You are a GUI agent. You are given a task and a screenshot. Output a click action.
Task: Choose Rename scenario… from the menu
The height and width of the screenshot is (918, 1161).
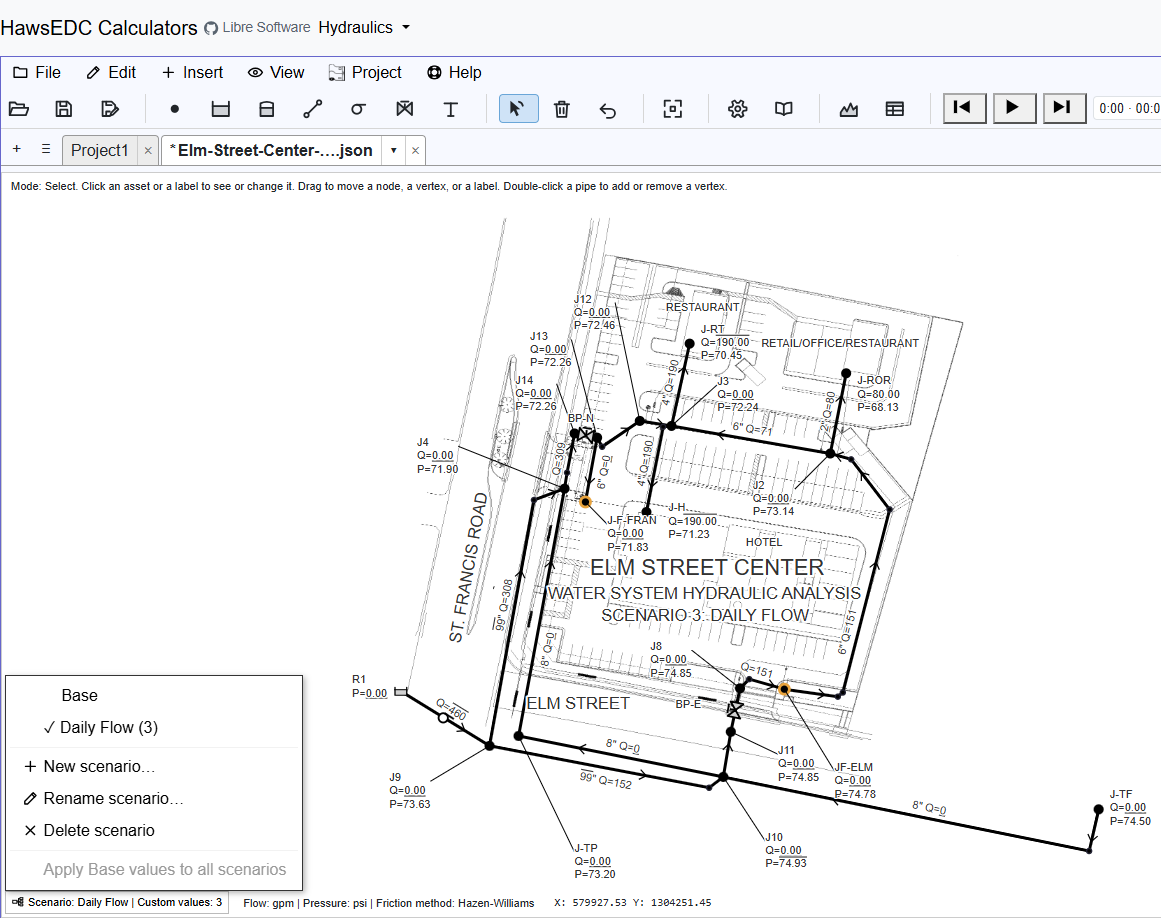(154, 798)
